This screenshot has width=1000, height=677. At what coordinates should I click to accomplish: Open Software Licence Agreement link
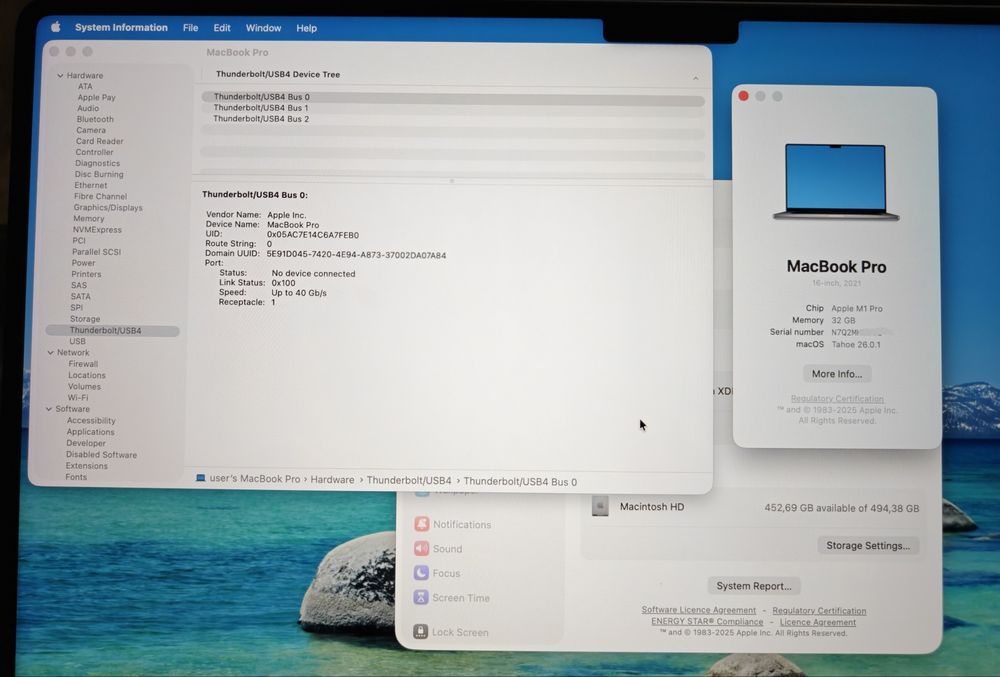pos(698,611)
